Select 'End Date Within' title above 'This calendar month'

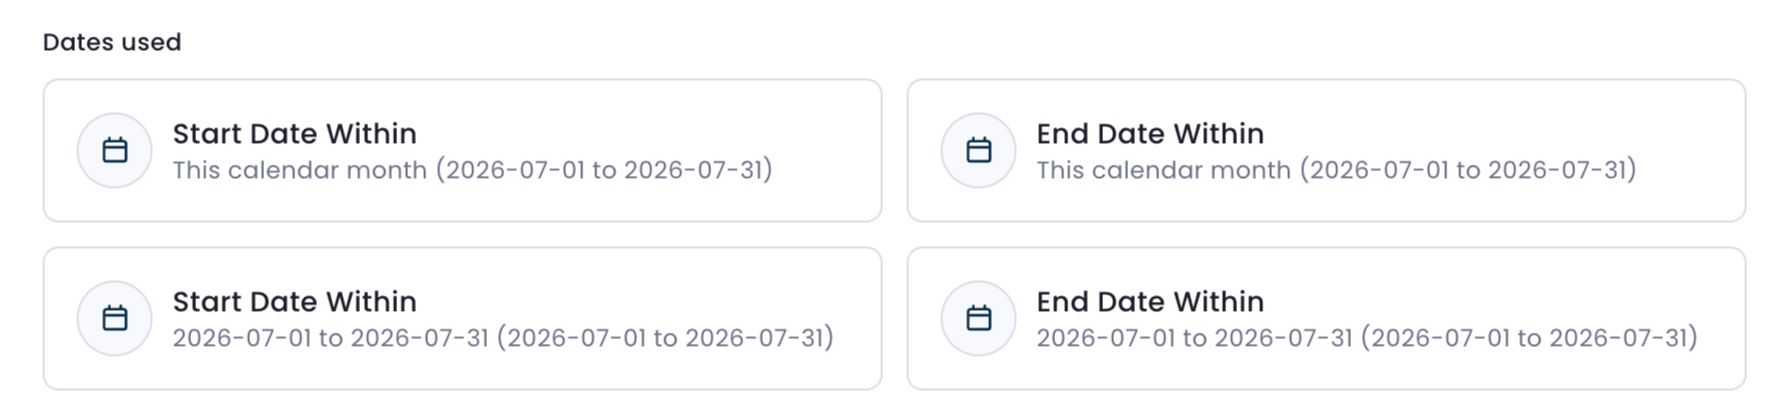[x=1150, y=134]
